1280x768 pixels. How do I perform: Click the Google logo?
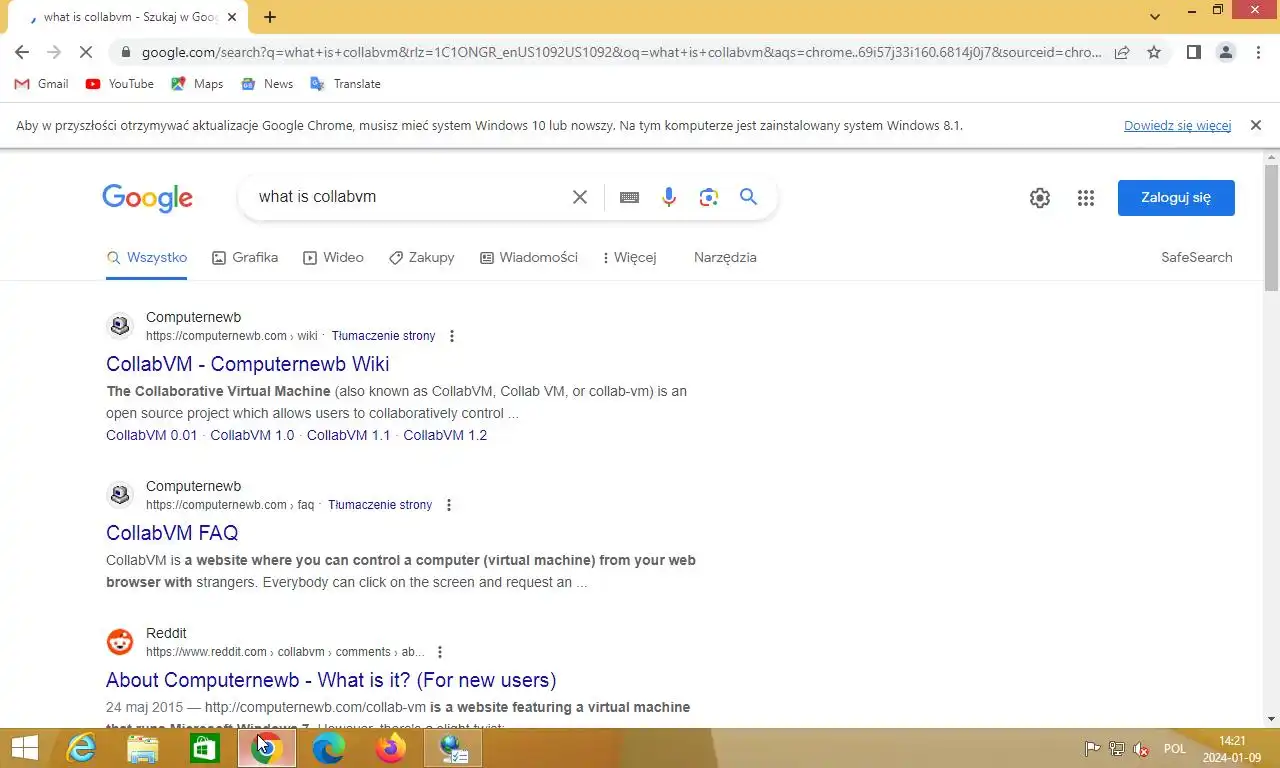147,198
